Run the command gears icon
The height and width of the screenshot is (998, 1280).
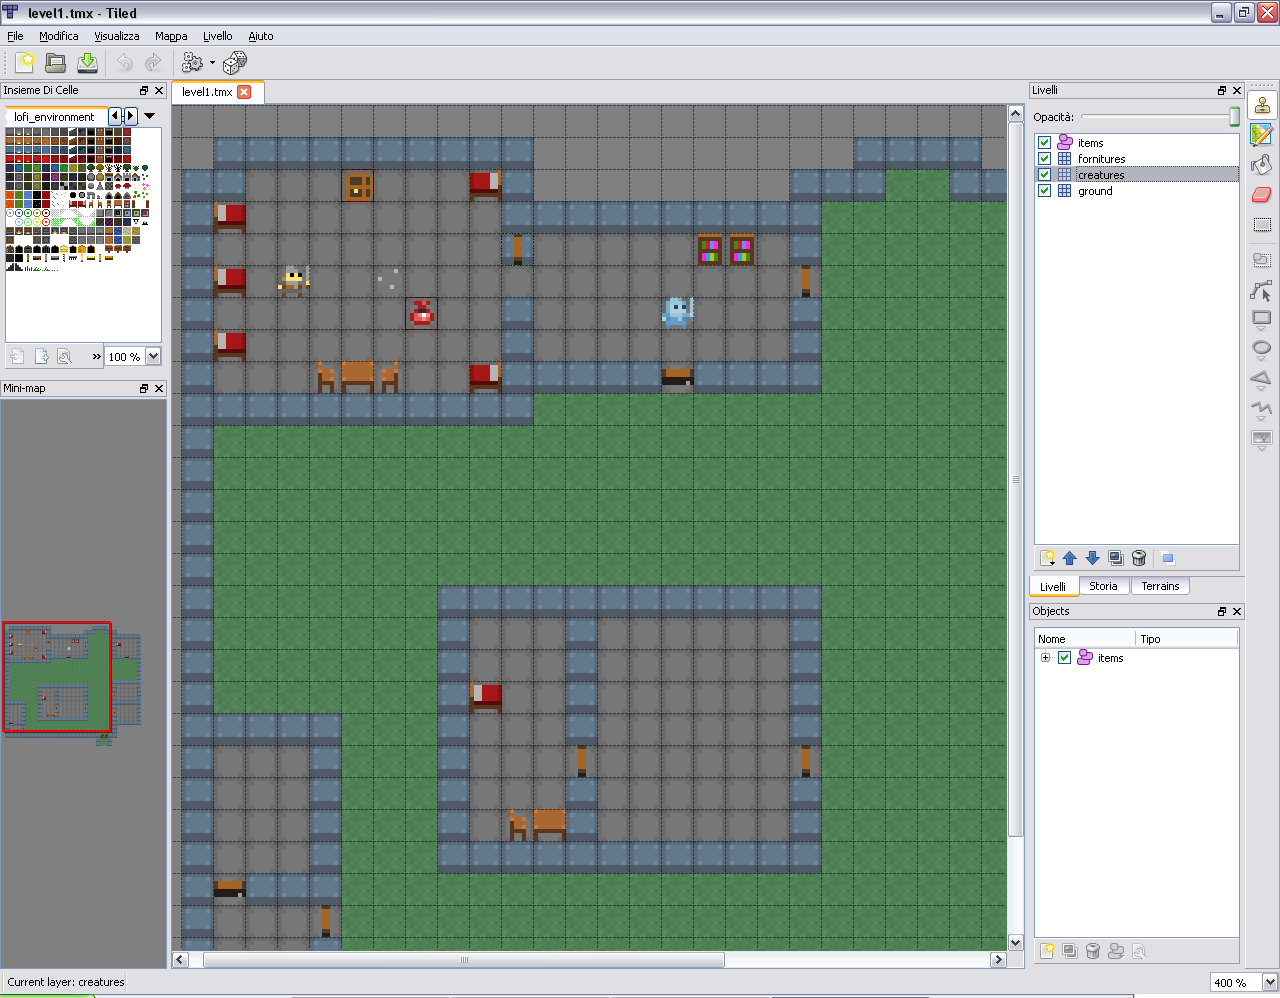point(192,63)
